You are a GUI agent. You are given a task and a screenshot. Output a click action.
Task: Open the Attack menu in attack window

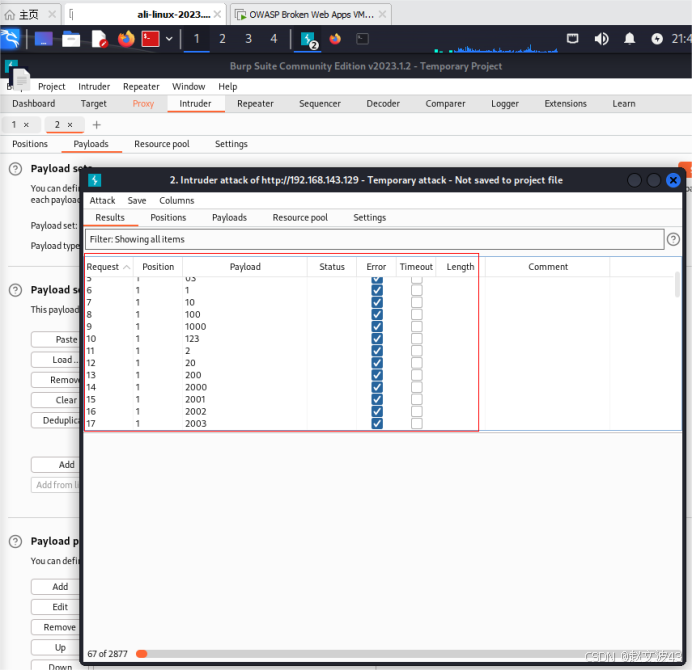pyautogui.click(x=102, y=201)
